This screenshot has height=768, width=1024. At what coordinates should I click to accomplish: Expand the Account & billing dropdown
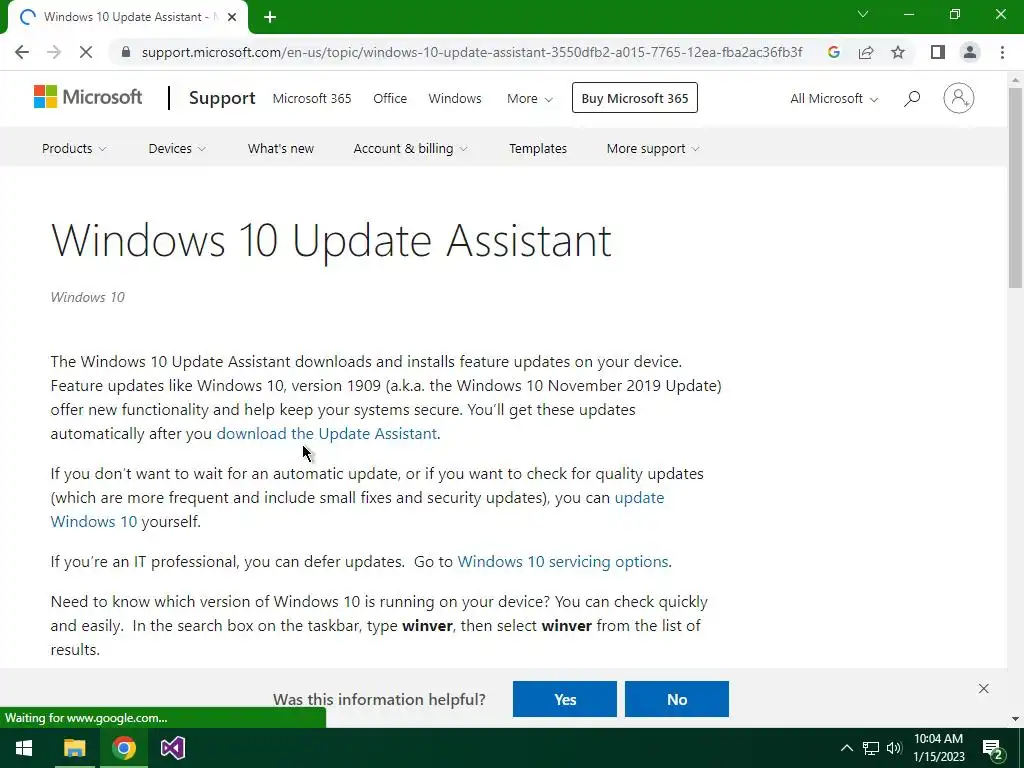point(410,148)
